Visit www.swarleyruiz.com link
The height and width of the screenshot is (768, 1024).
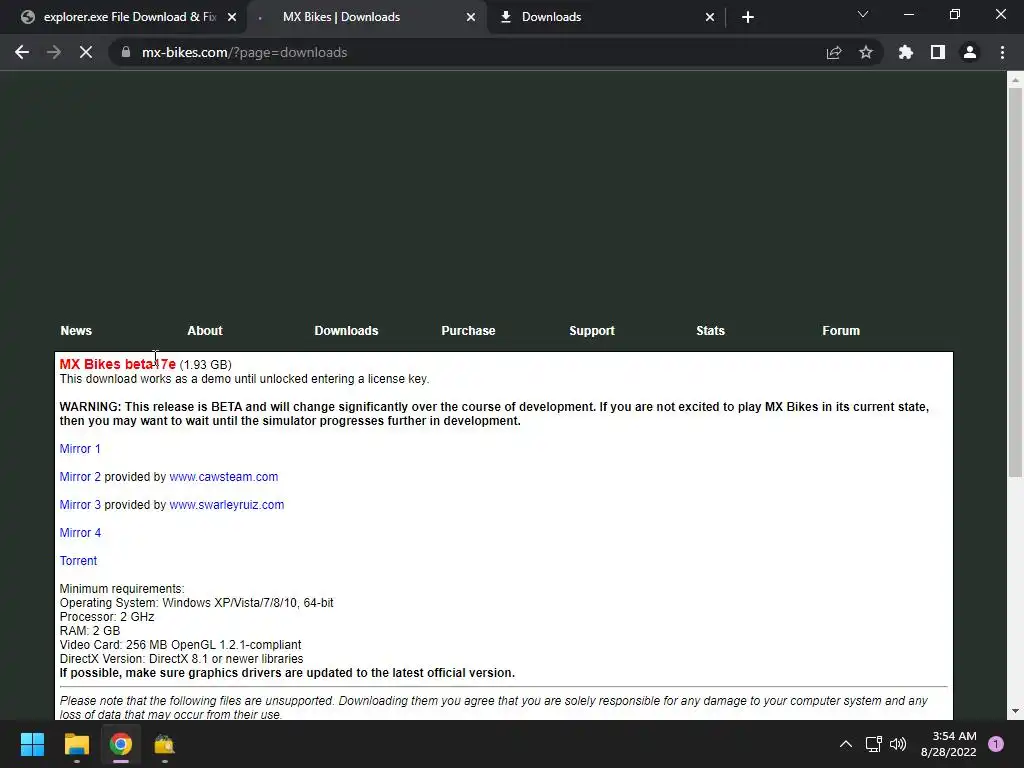(227, 505)
